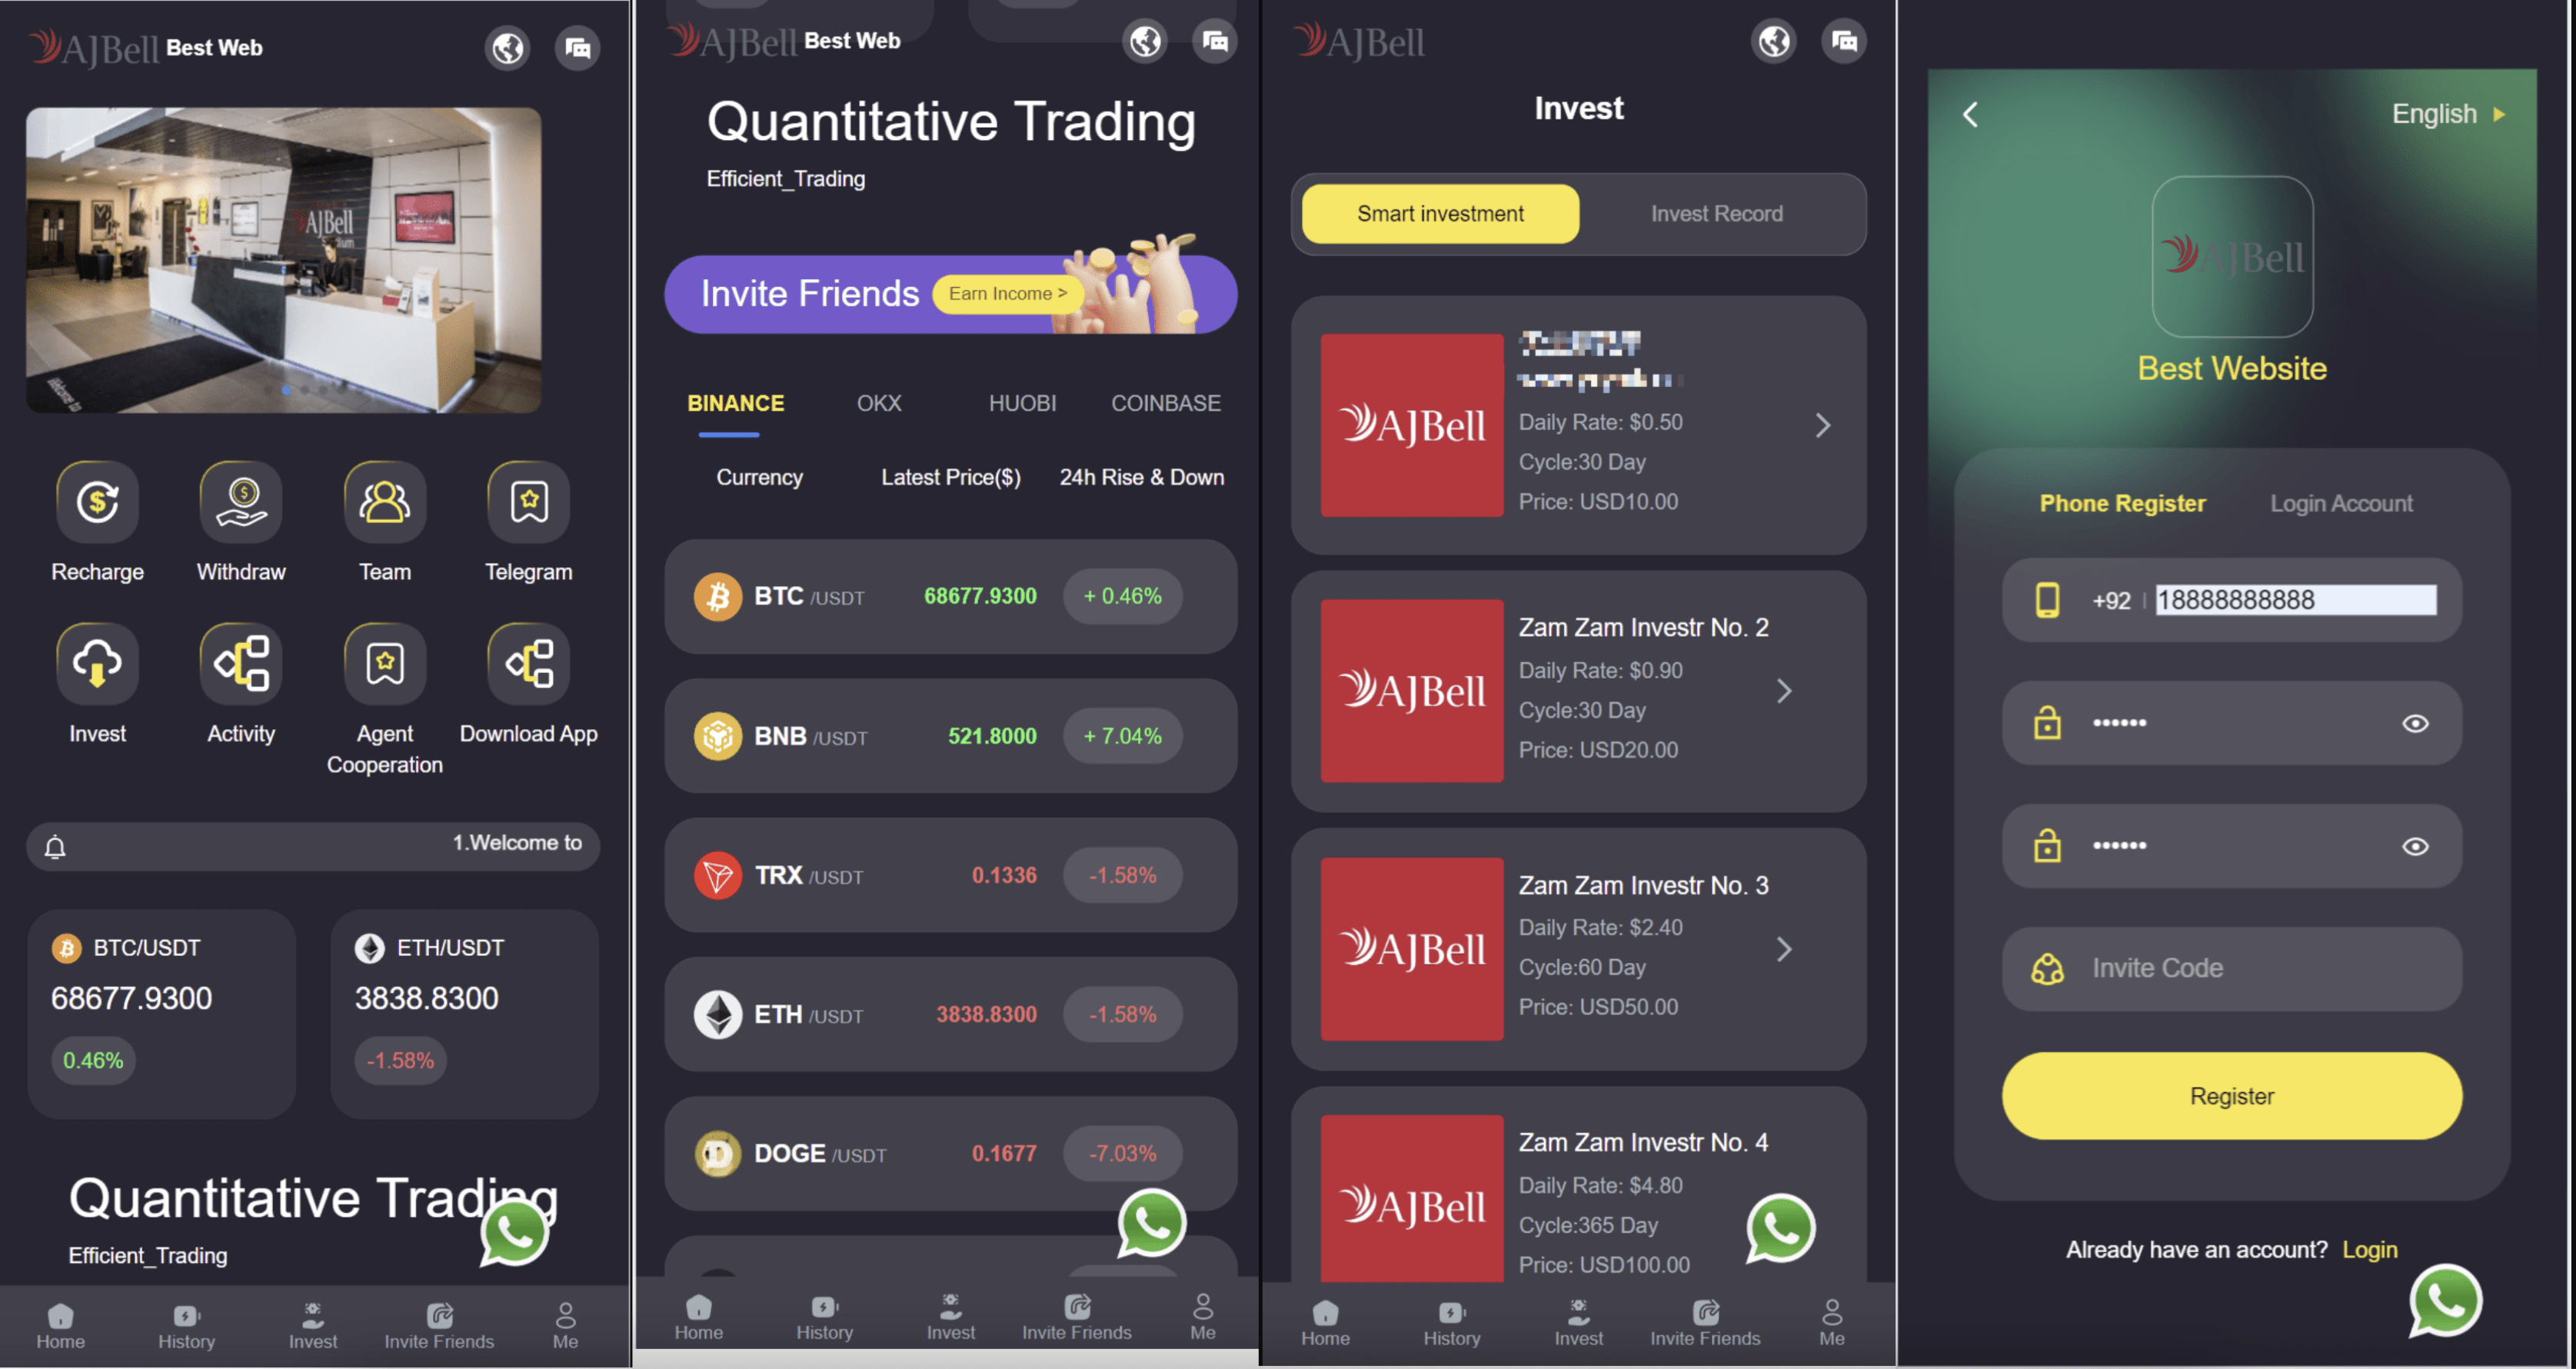The width and height of the screenshot is (2576, 1369).
Task: Toggle password visibility on first field
Action: (2415, 721)
